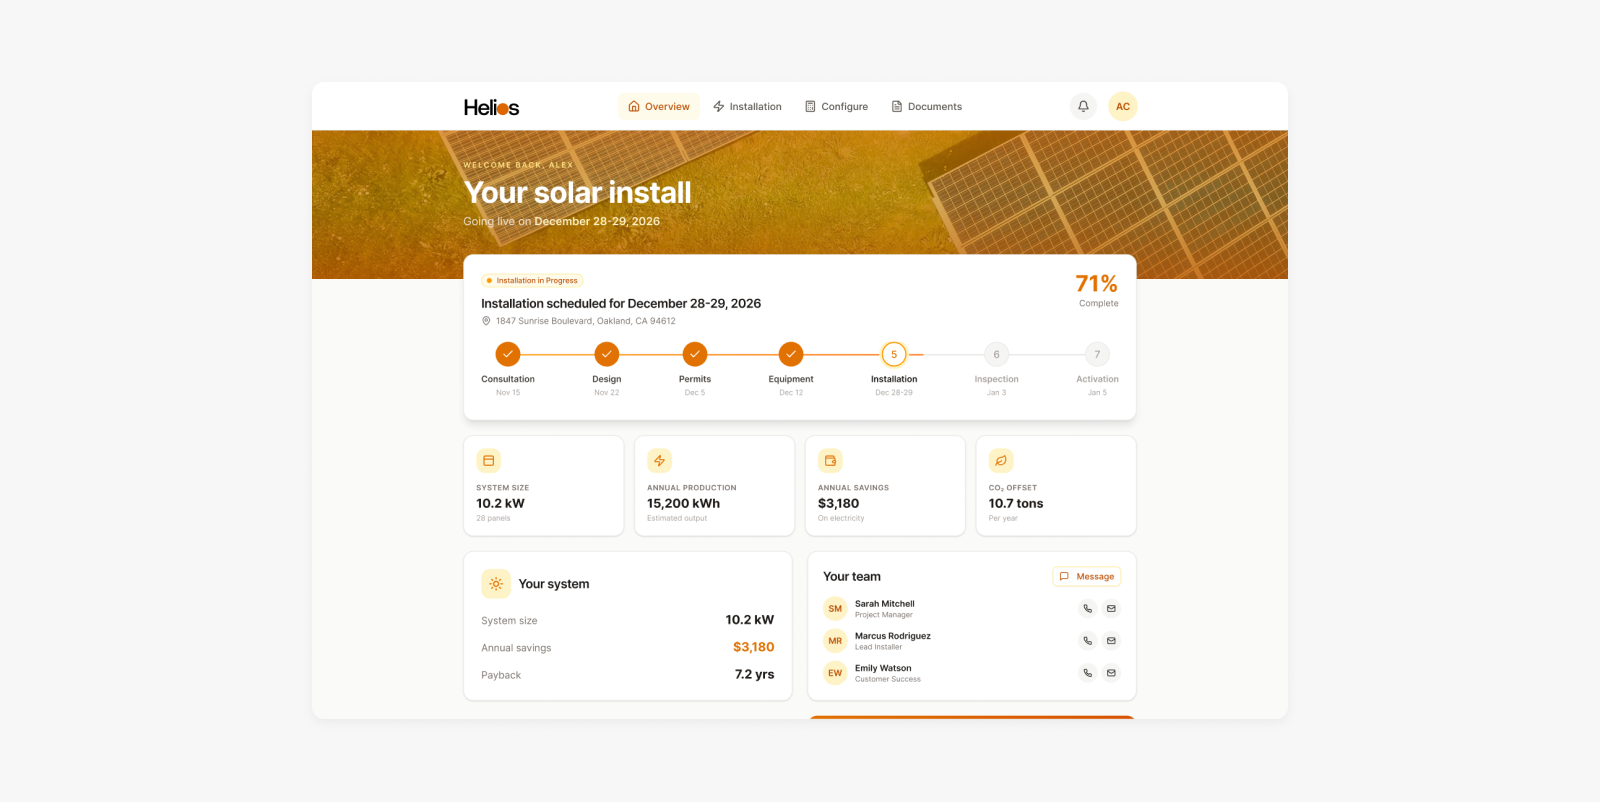This screenshot has height=802, width=1600.
Task: Call Sarah Mitchell
Action: tap(1088, 609)
